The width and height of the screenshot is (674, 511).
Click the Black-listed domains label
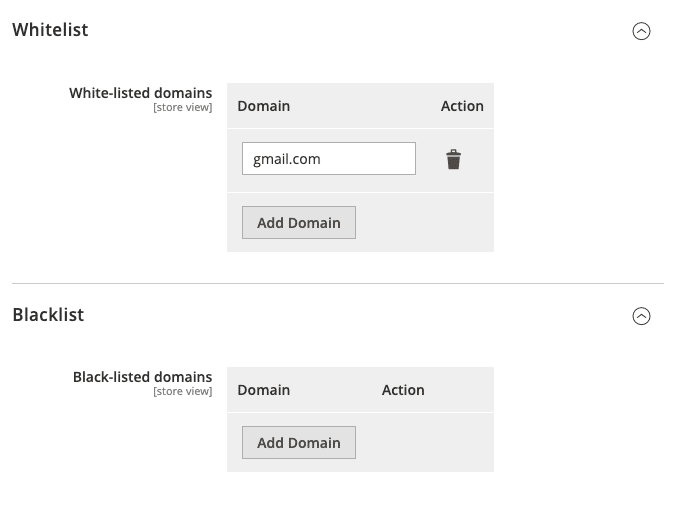click(x=142, y=377)
